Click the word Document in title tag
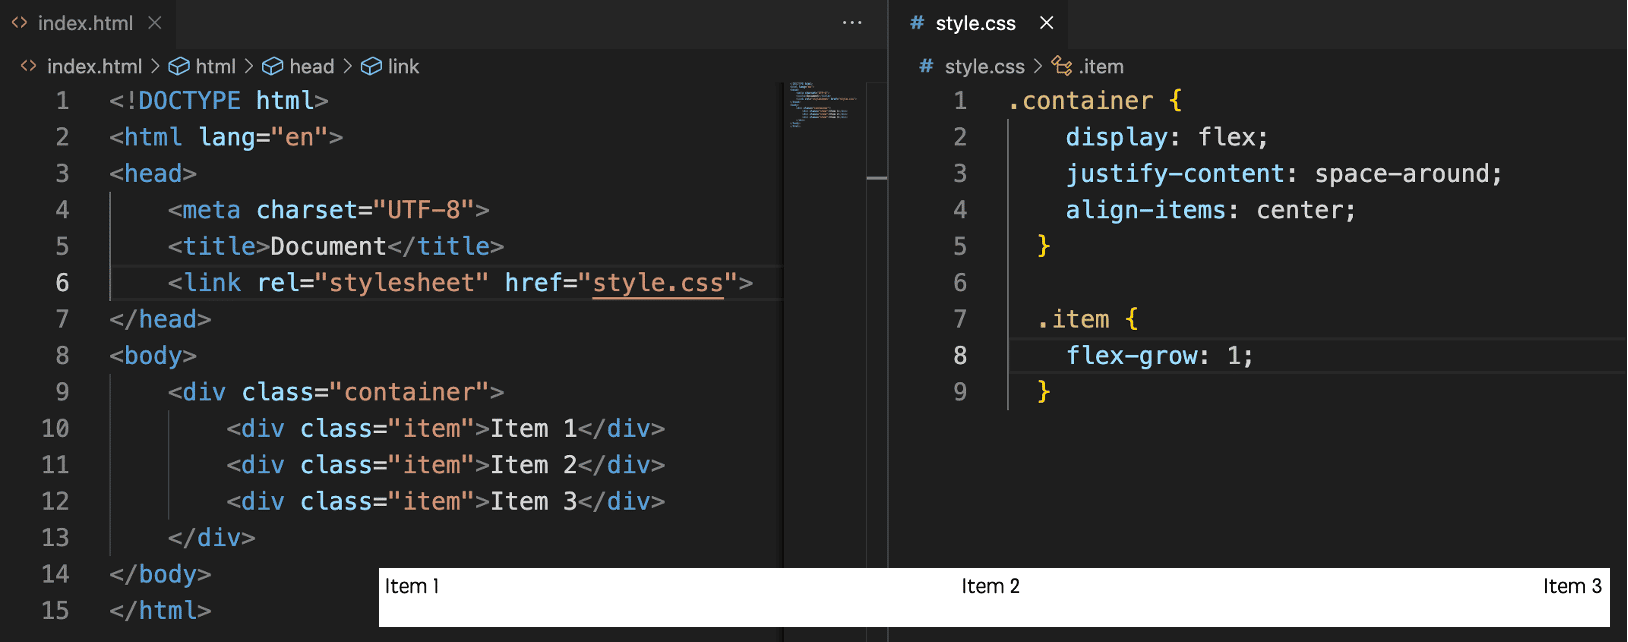 328,246
